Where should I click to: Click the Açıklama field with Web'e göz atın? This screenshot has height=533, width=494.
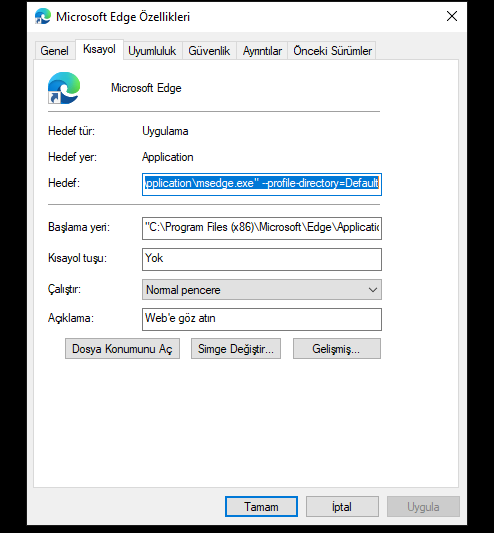(x=262, y=319)
